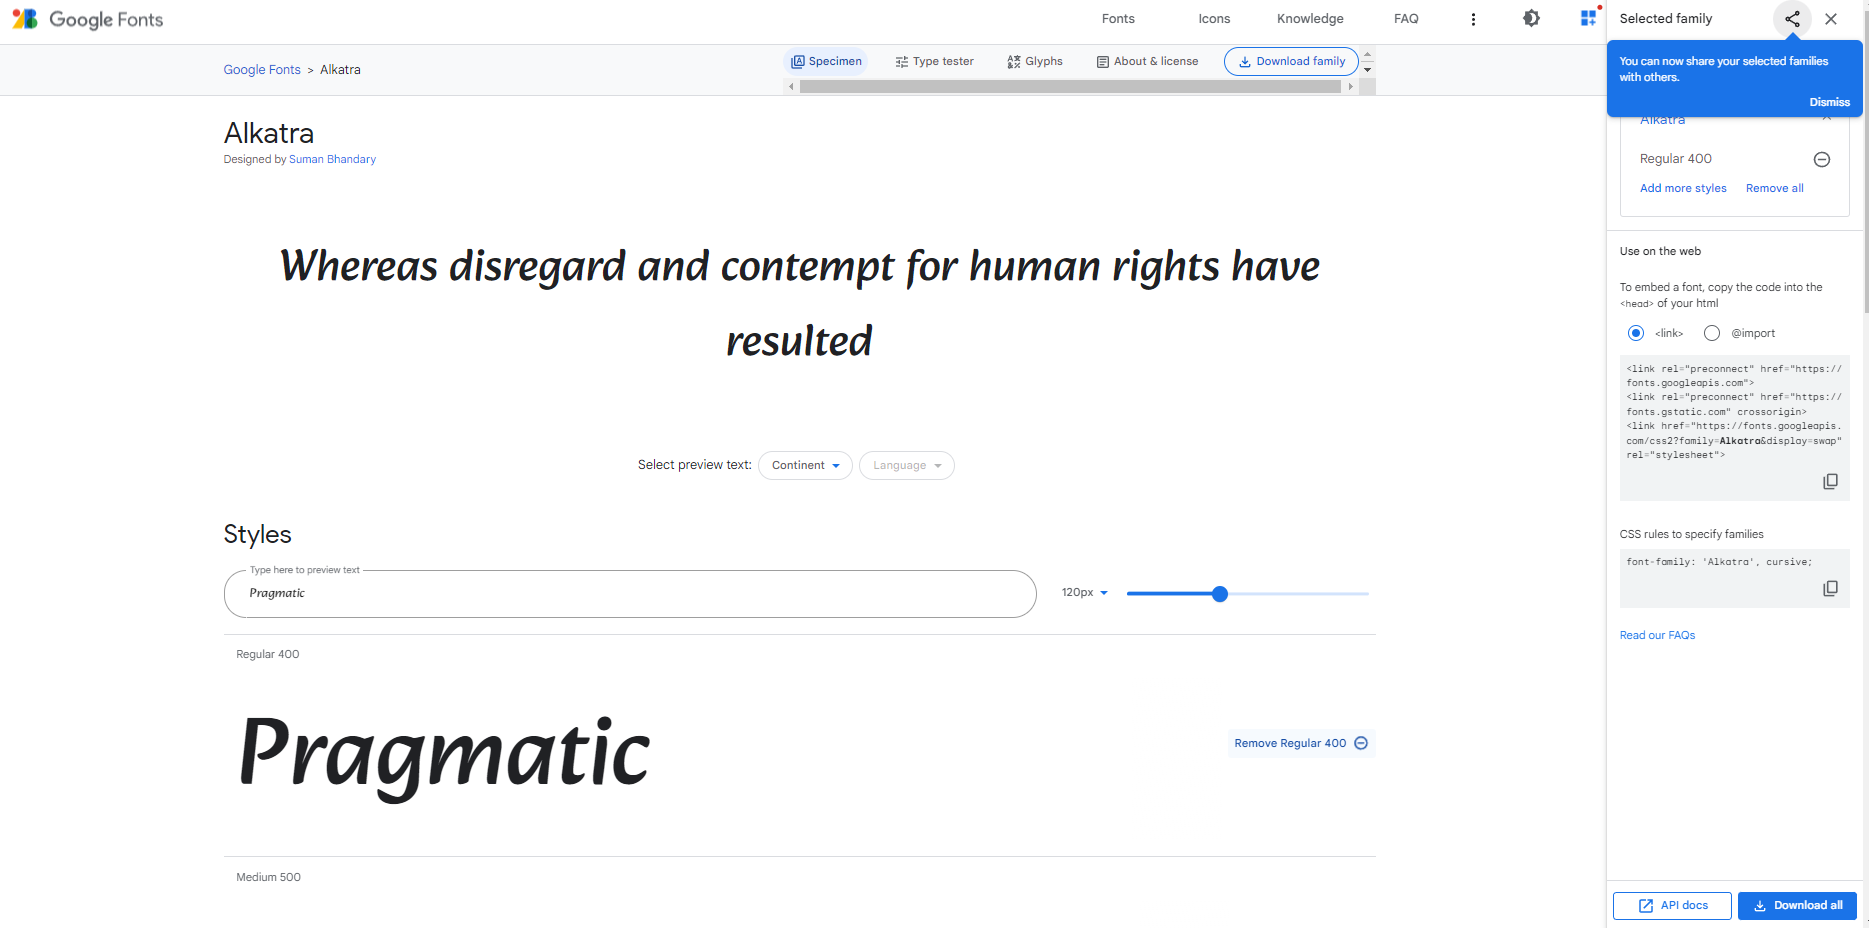Open the Read our FAQs link
Viewport: 1869px width, 928px height.
coord(1657,635)
